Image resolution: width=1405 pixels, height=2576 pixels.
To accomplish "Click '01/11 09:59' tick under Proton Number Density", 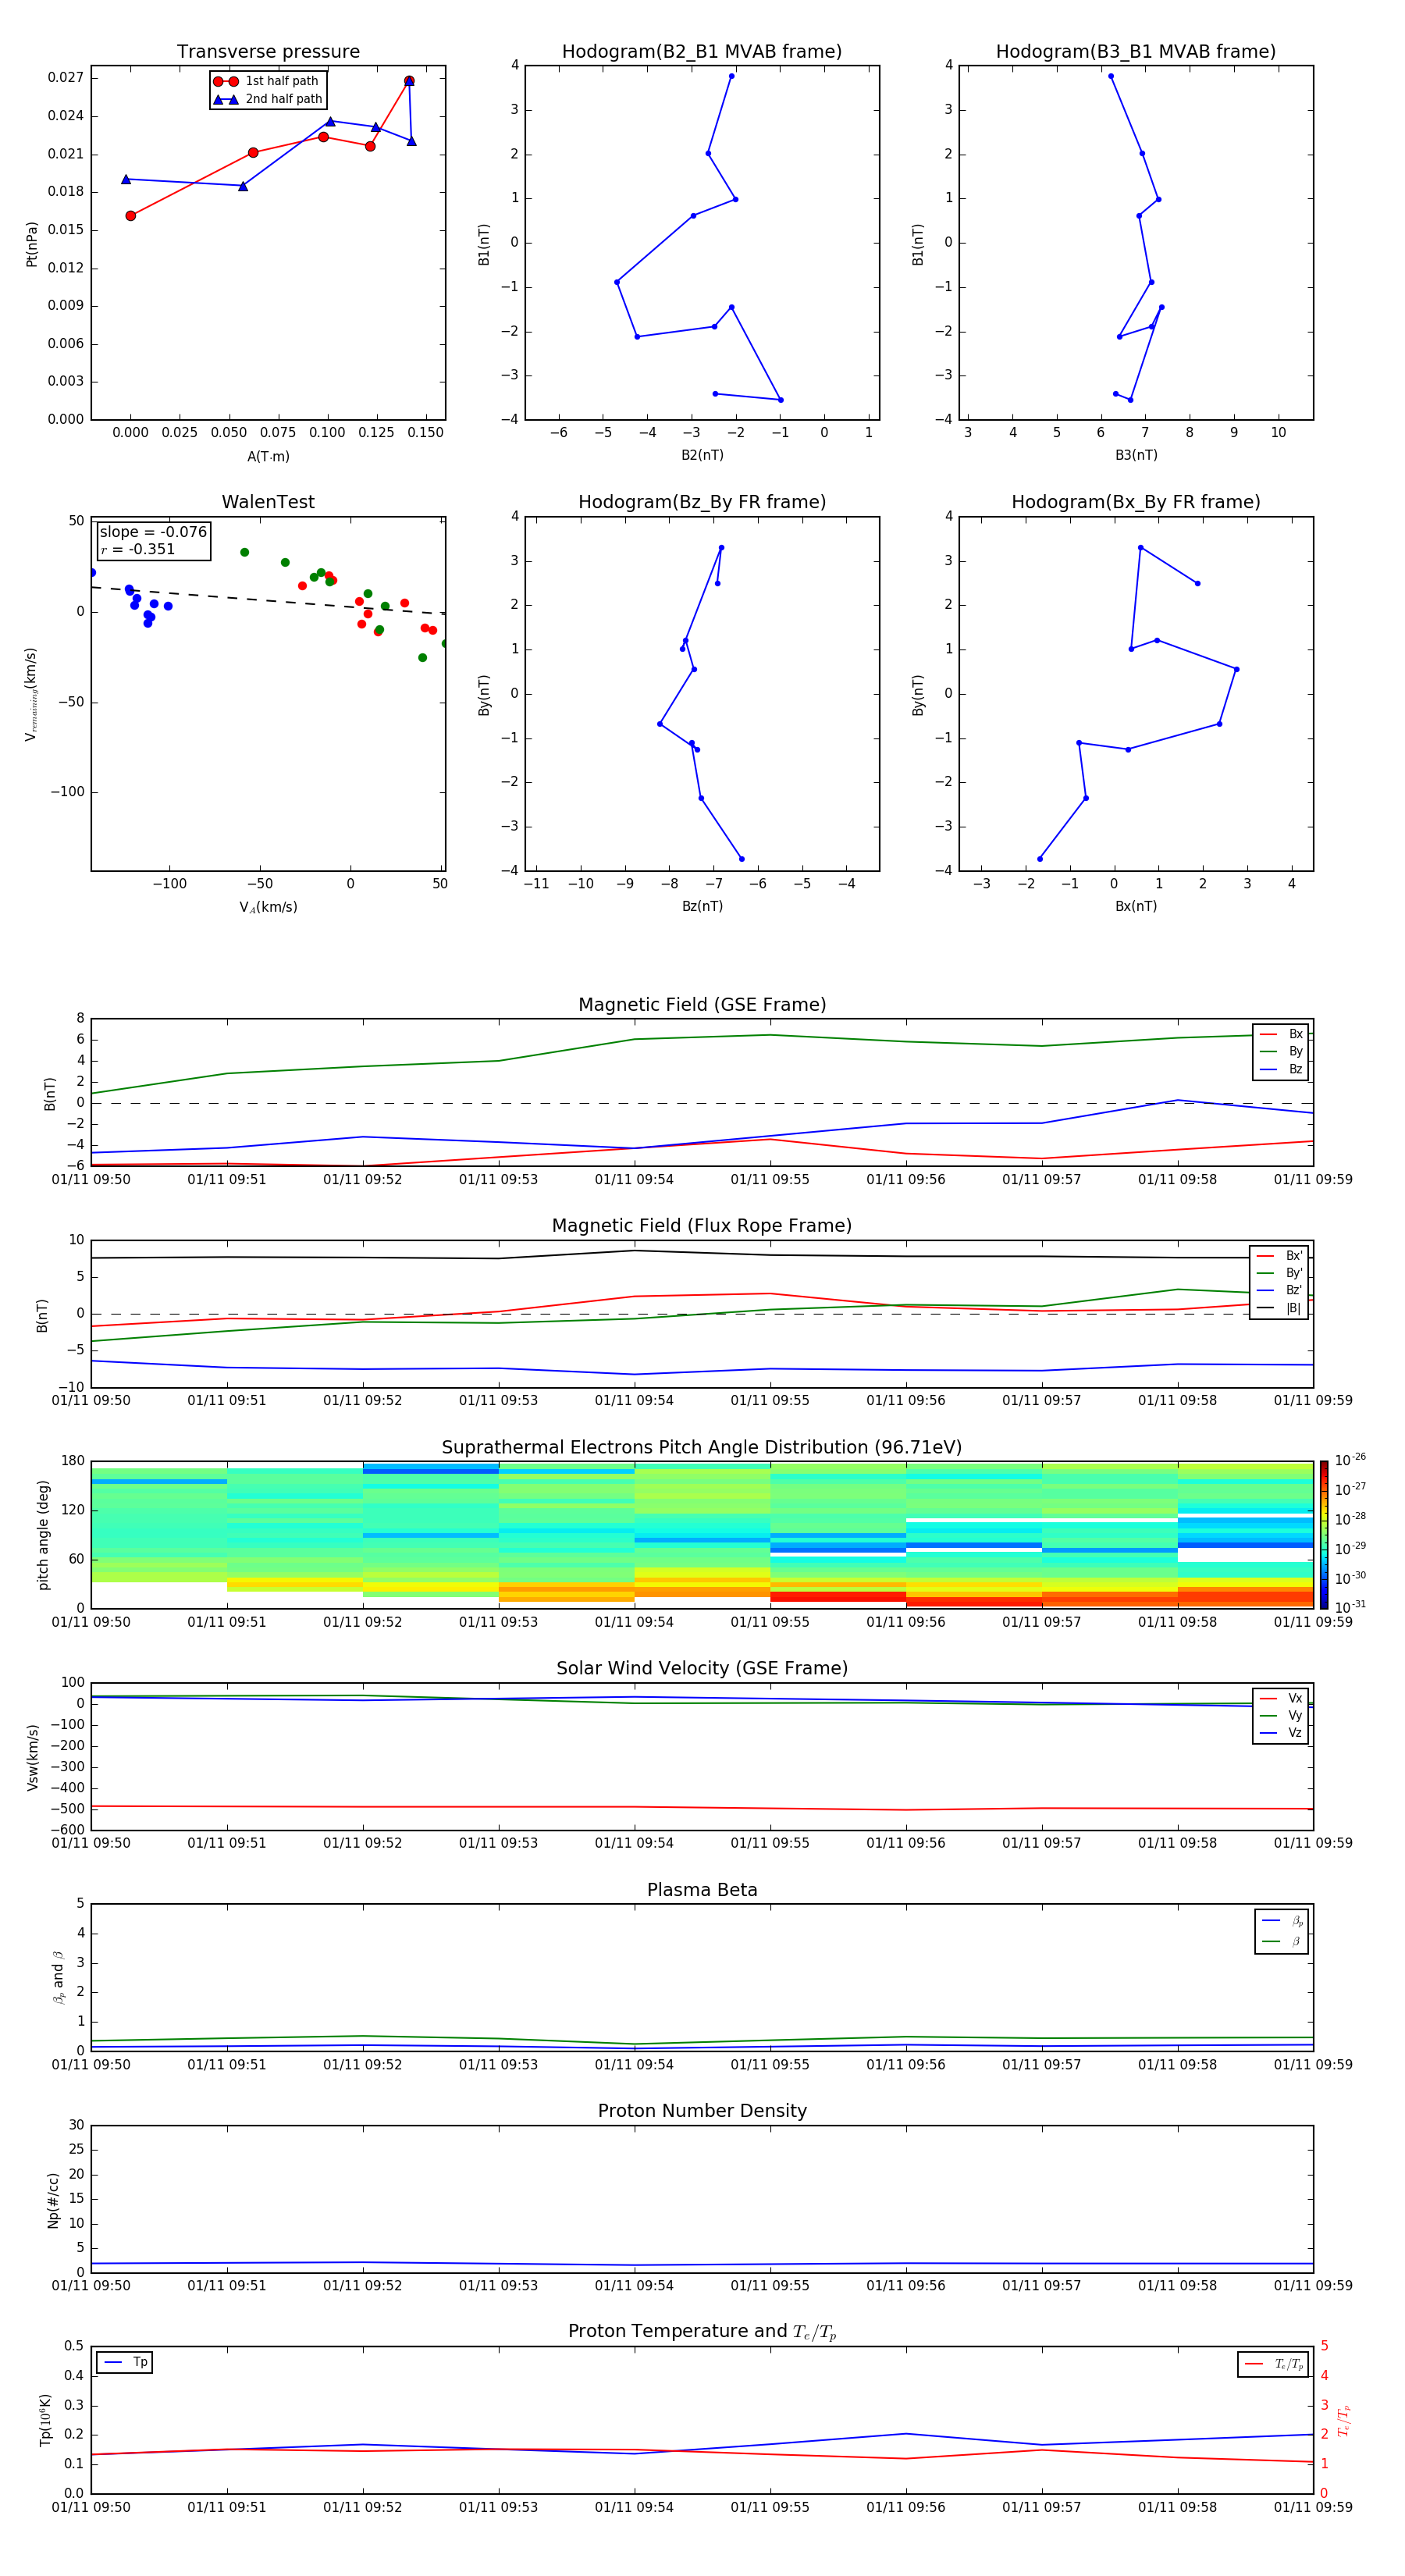I will tap(1313, 2286).
